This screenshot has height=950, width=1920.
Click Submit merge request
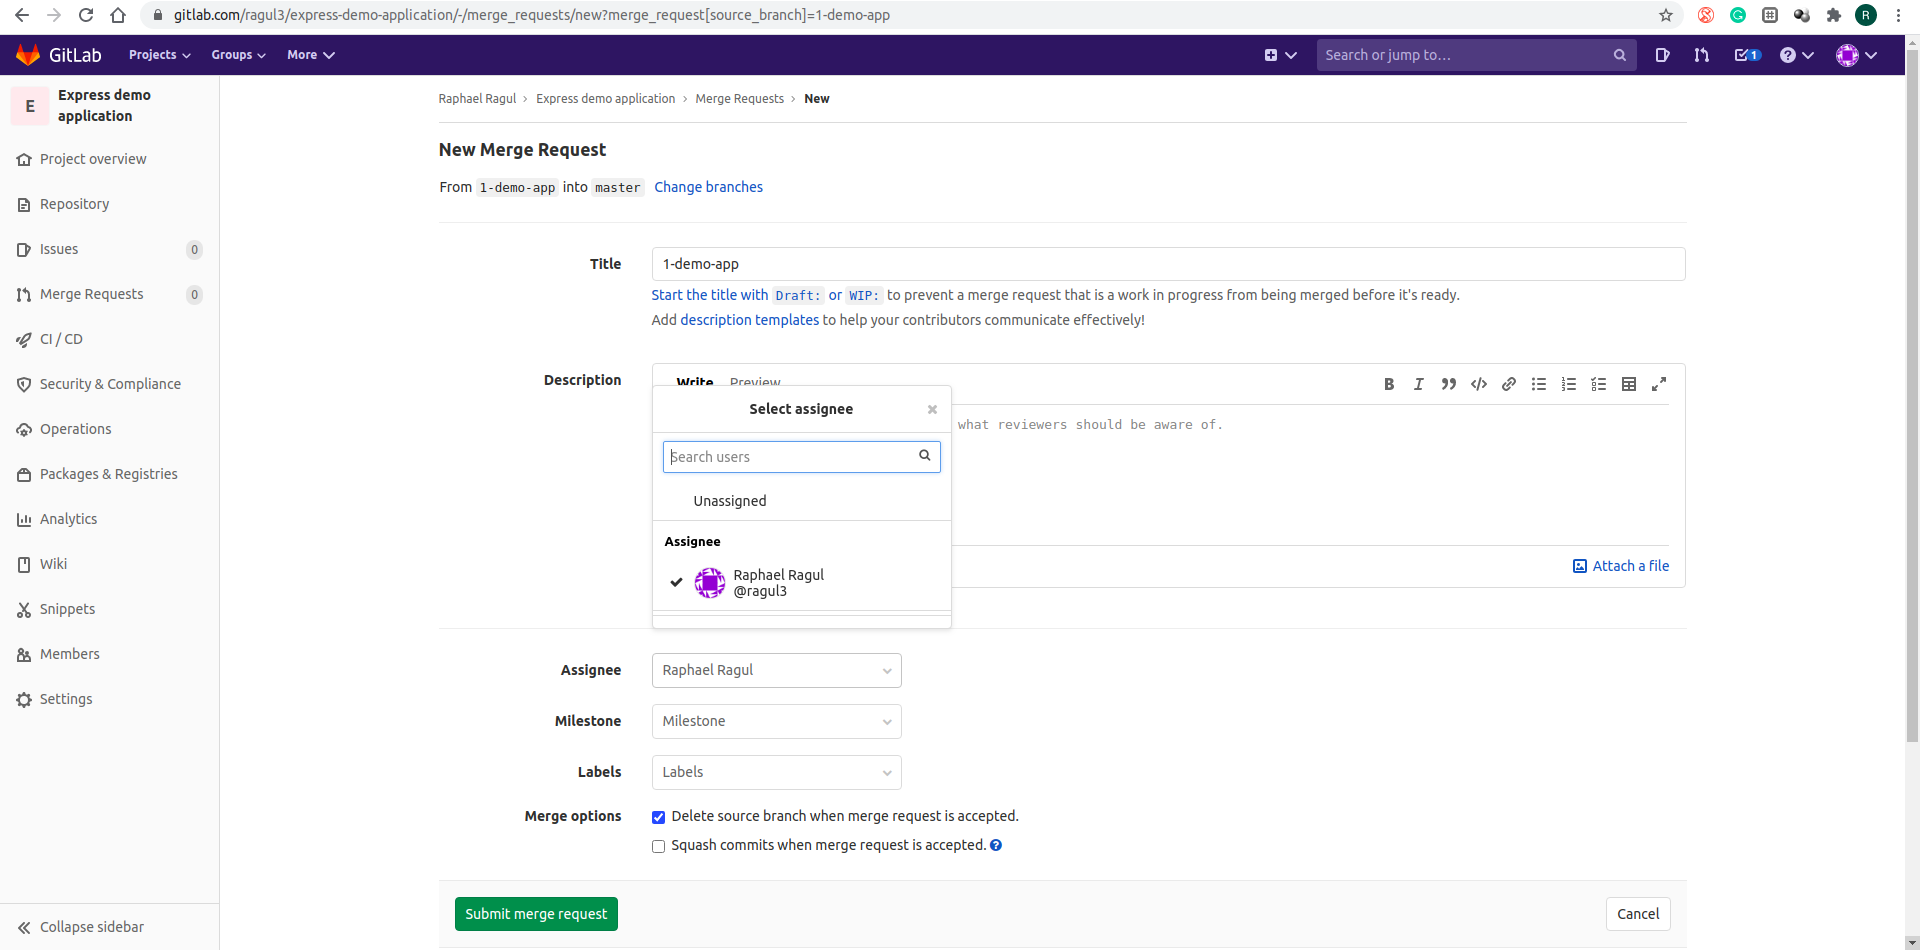coord(536,913)
